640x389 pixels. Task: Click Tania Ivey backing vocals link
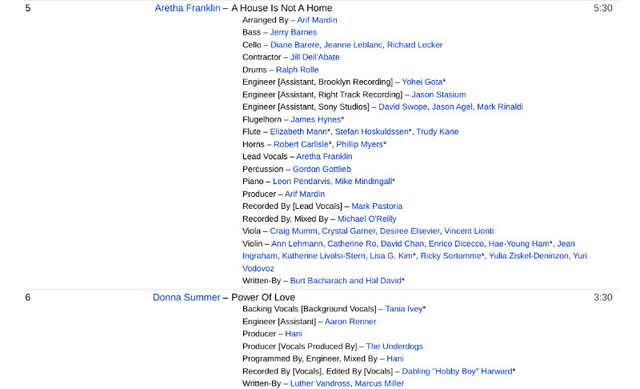tap(404, 309)
